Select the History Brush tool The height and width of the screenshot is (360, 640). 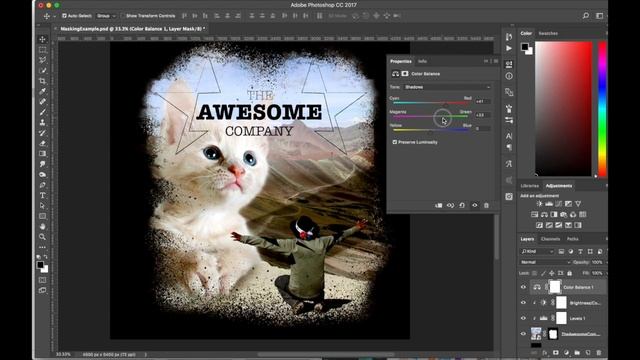pos(42,133)
